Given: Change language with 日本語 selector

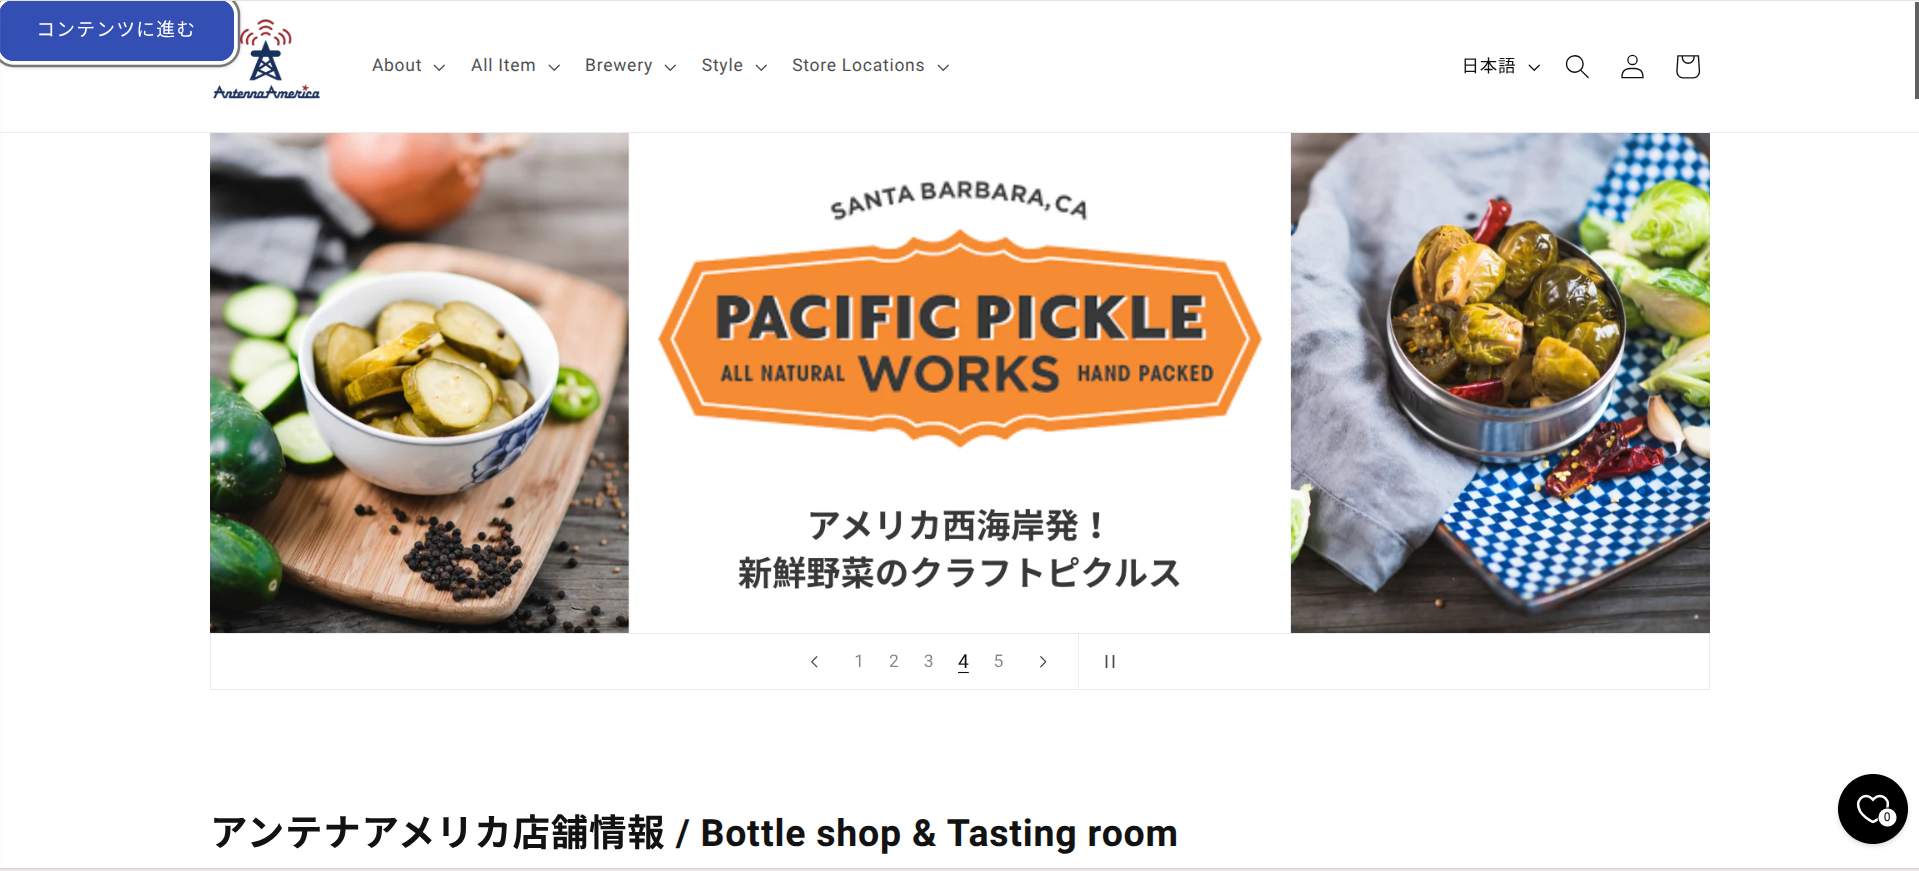Looking at the screenshot, I should 1501,66.
